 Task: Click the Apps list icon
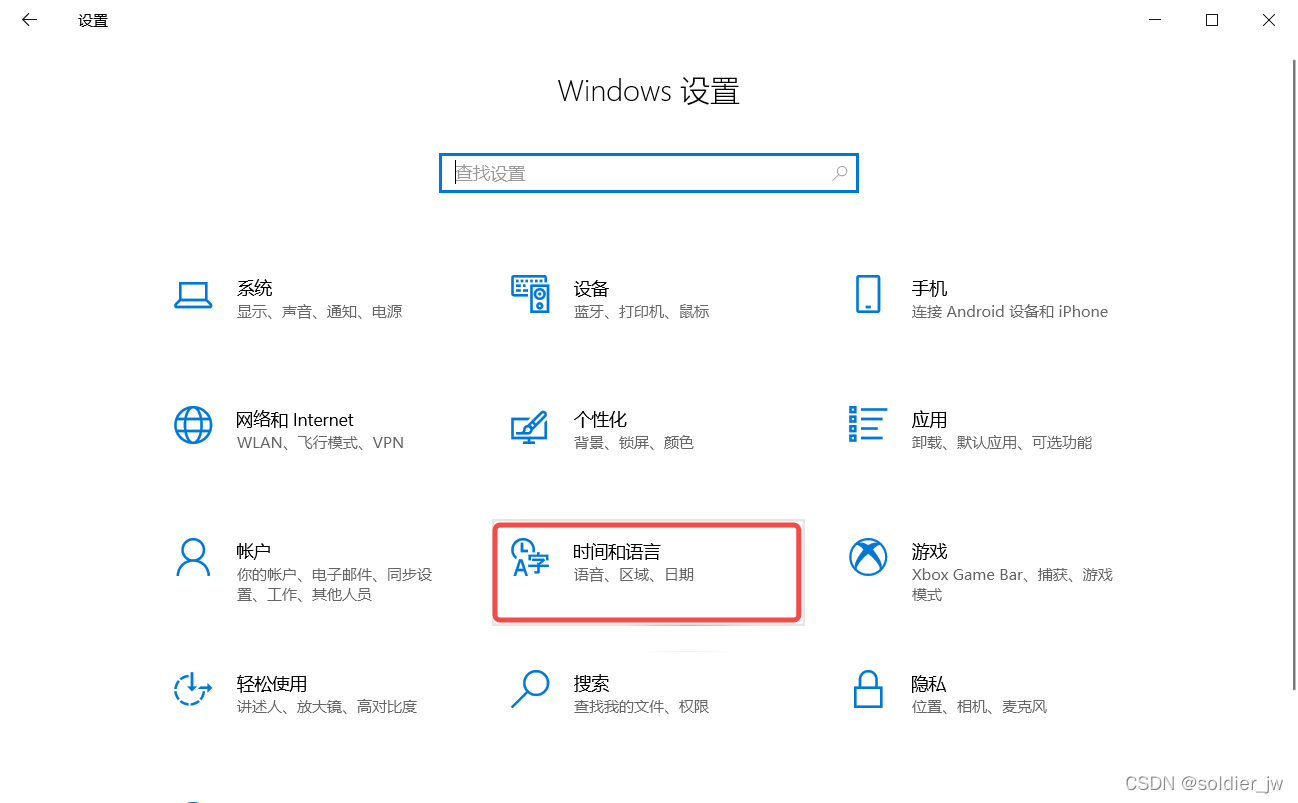(867, 424)
